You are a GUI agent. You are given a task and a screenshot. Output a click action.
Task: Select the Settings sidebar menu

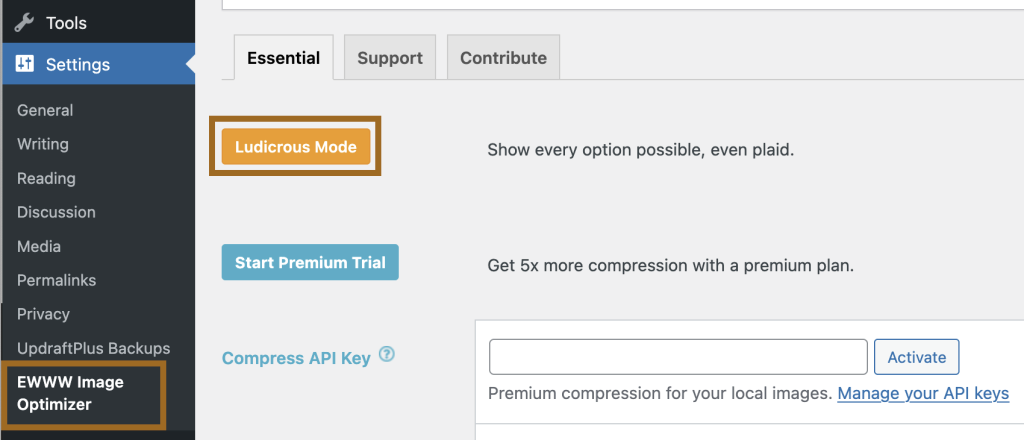(x=78, y=65)
